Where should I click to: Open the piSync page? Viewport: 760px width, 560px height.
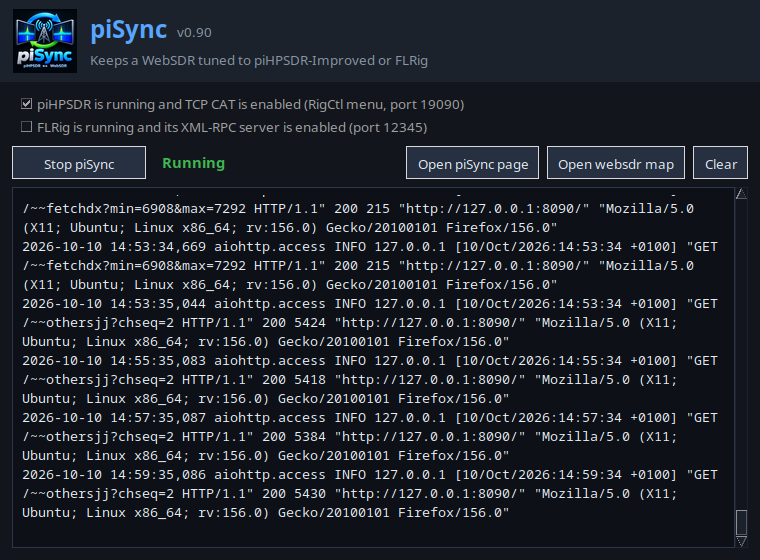473,163
